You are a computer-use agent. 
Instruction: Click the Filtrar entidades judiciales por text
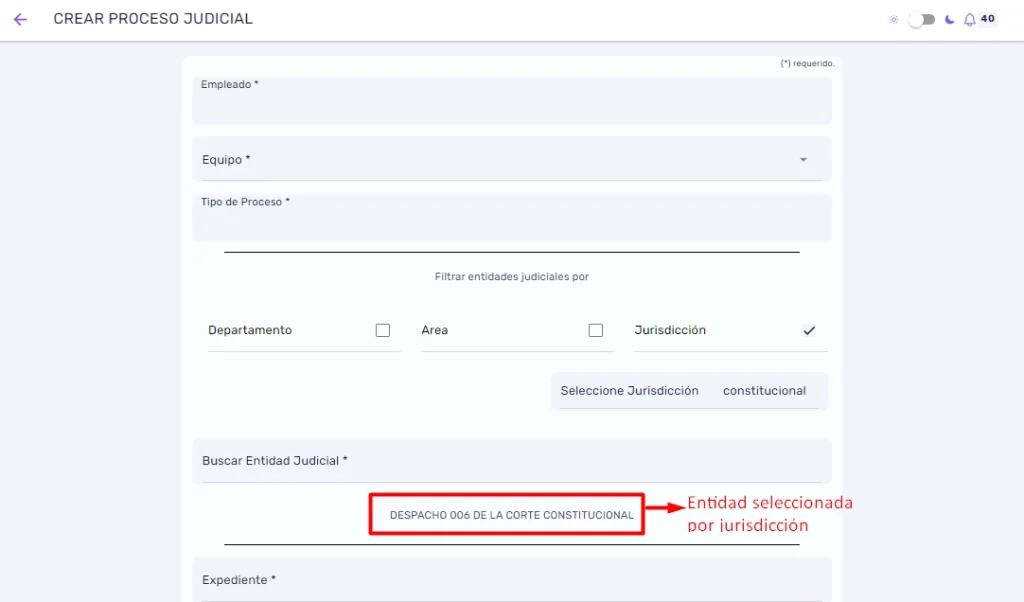tap(512, 277)
